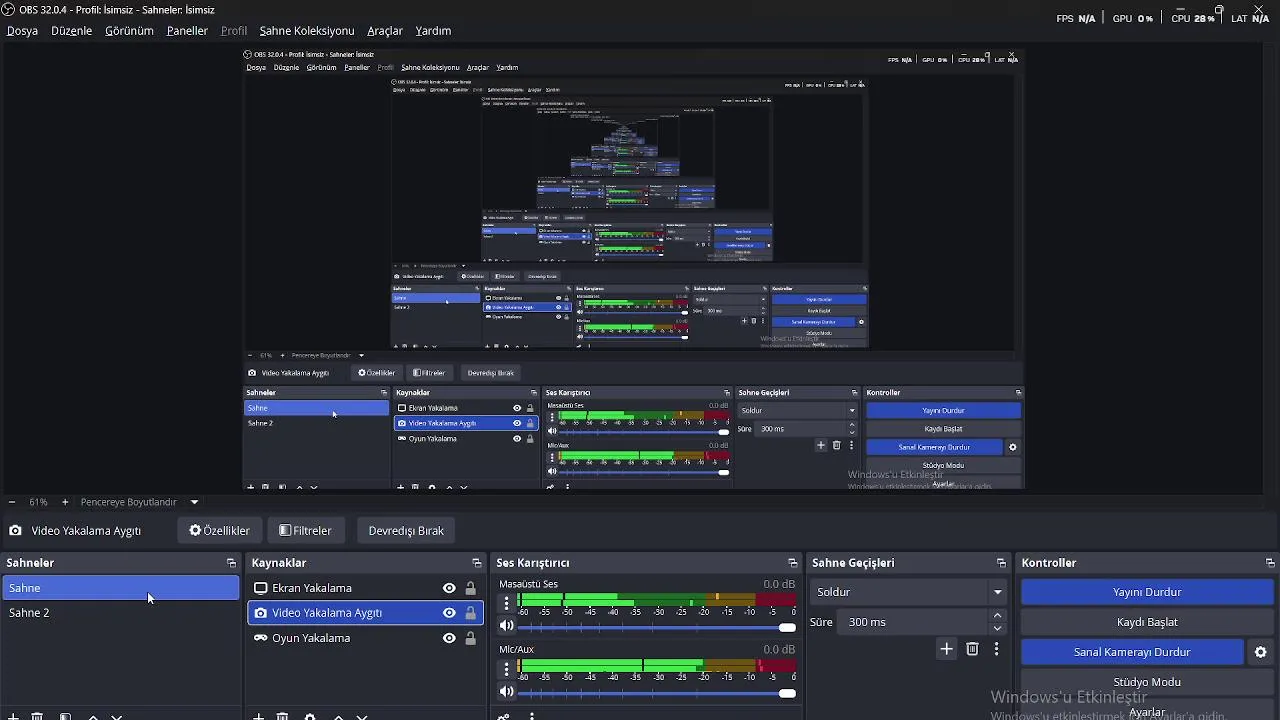Click the gamepad icon beside Oyun Yakalama

pos(261,638)
